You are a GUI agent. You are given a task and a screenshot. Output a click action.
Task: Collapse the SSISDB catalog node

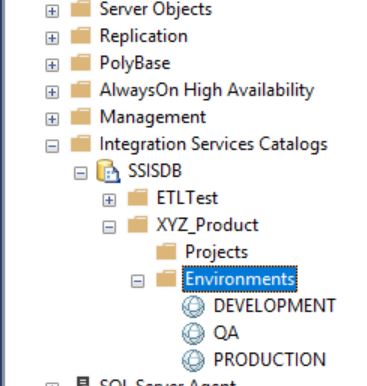(x=81, y=173)
